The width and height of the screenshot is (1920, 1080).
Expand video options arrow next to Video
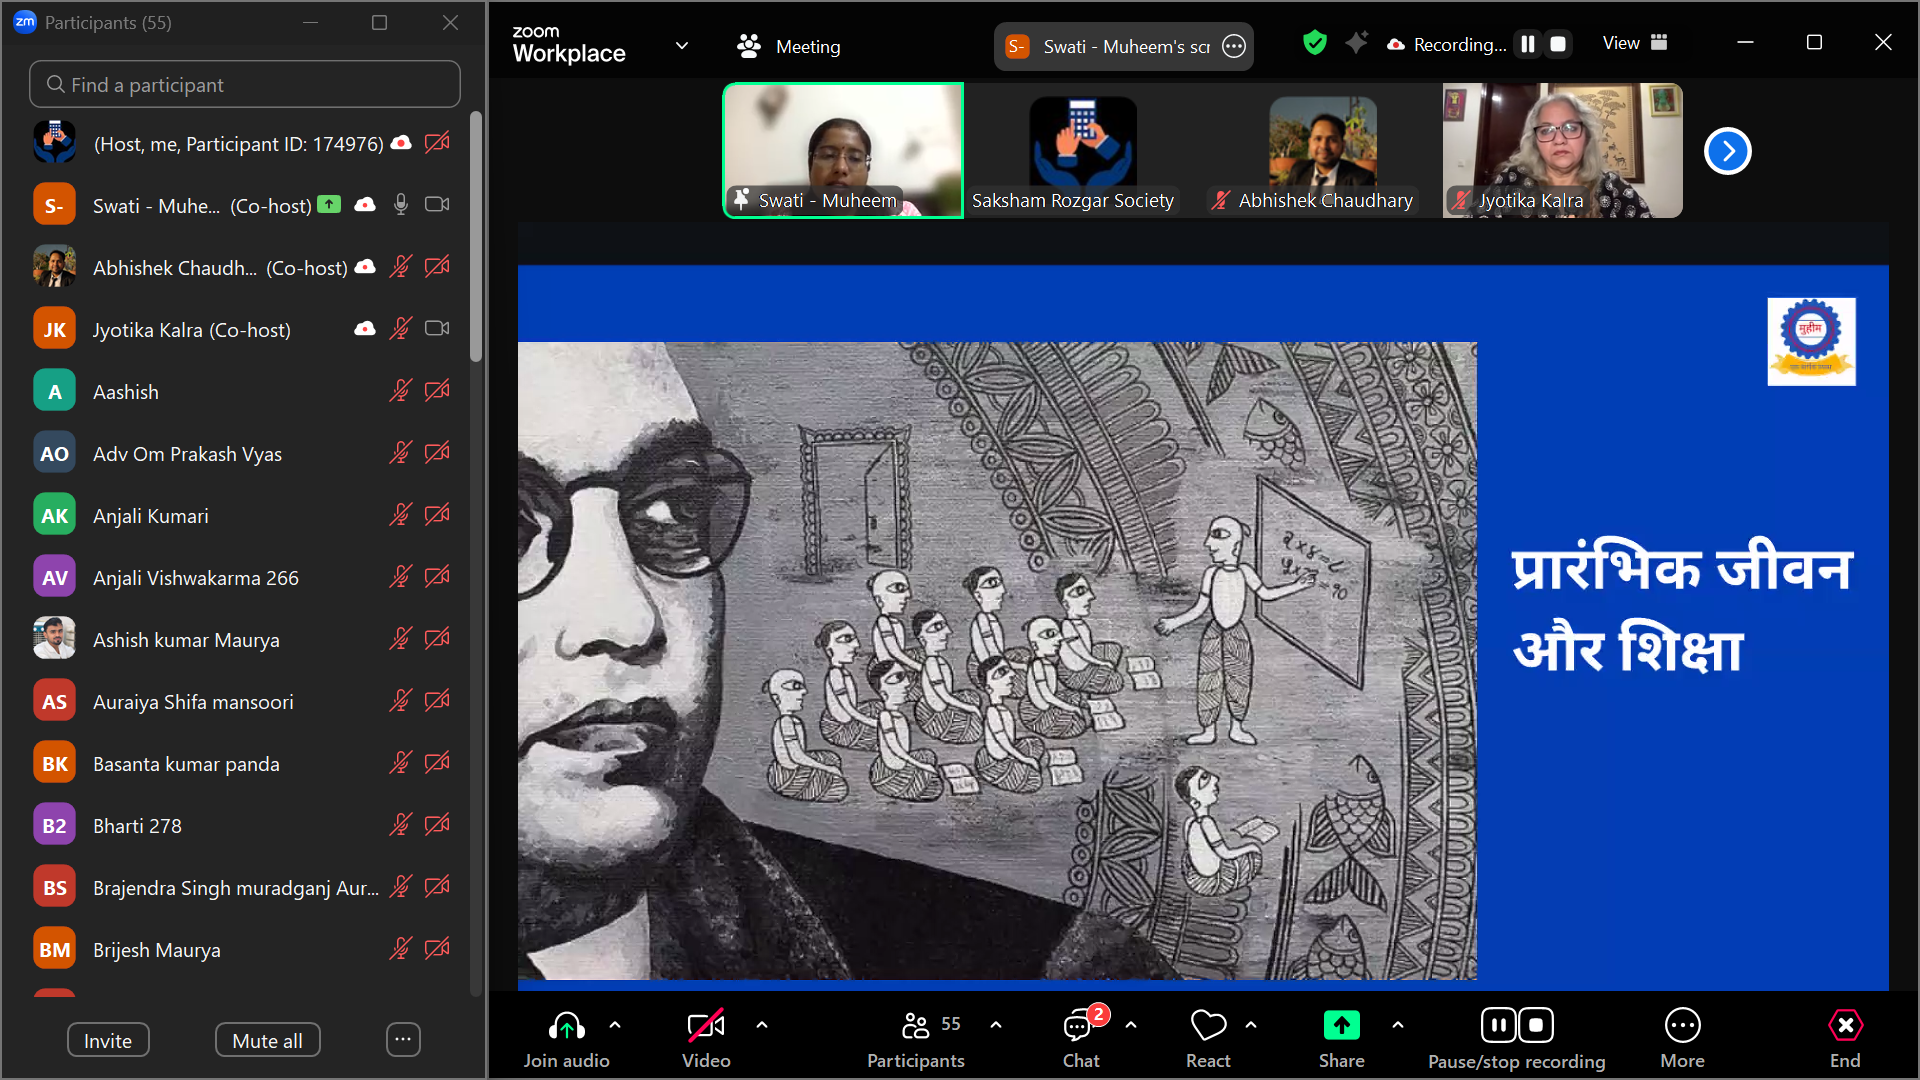(x=762, y=1025)
